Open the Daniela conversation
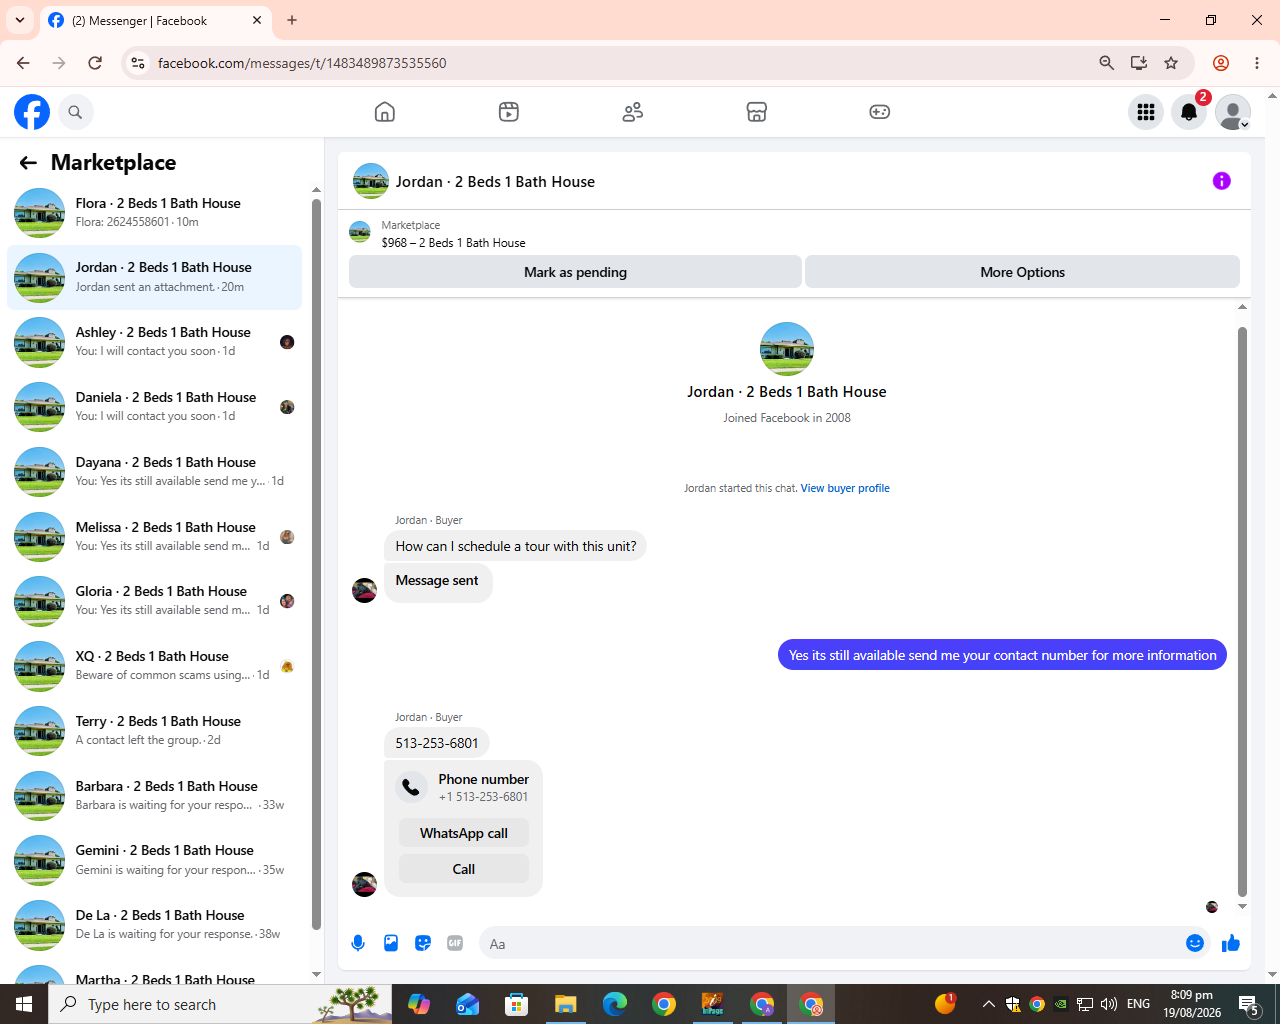This screenshot has height=1024, width=1280. (155, 407)
